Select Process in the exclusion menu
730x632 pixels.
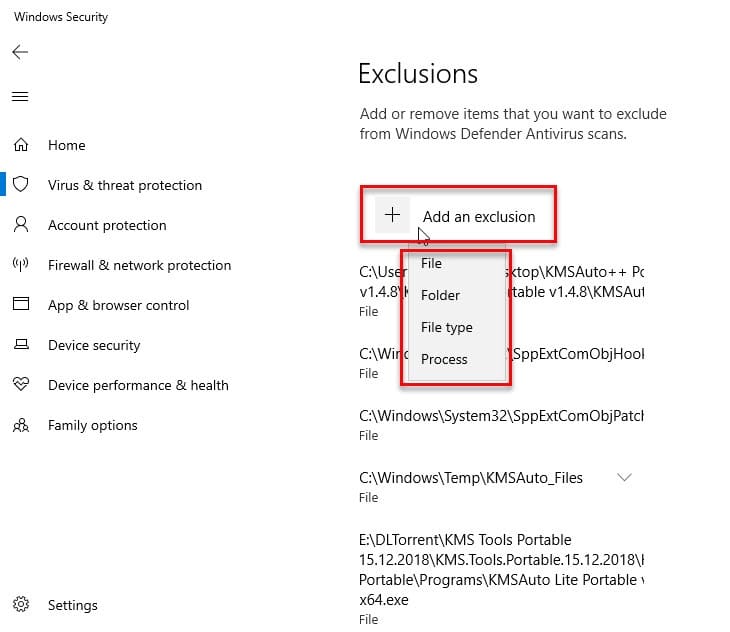pyautogui.click(x=444, y=359)
